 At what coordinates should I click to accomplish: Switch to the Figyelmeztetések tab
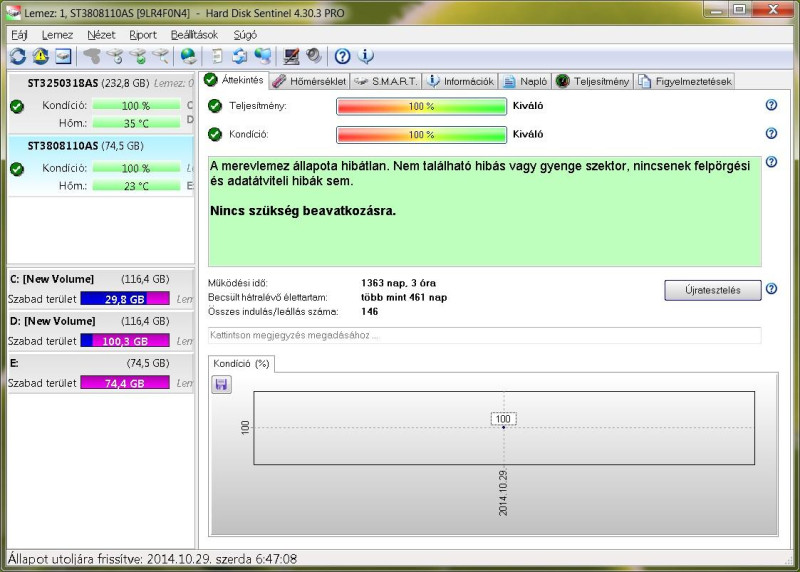(685, 81)
